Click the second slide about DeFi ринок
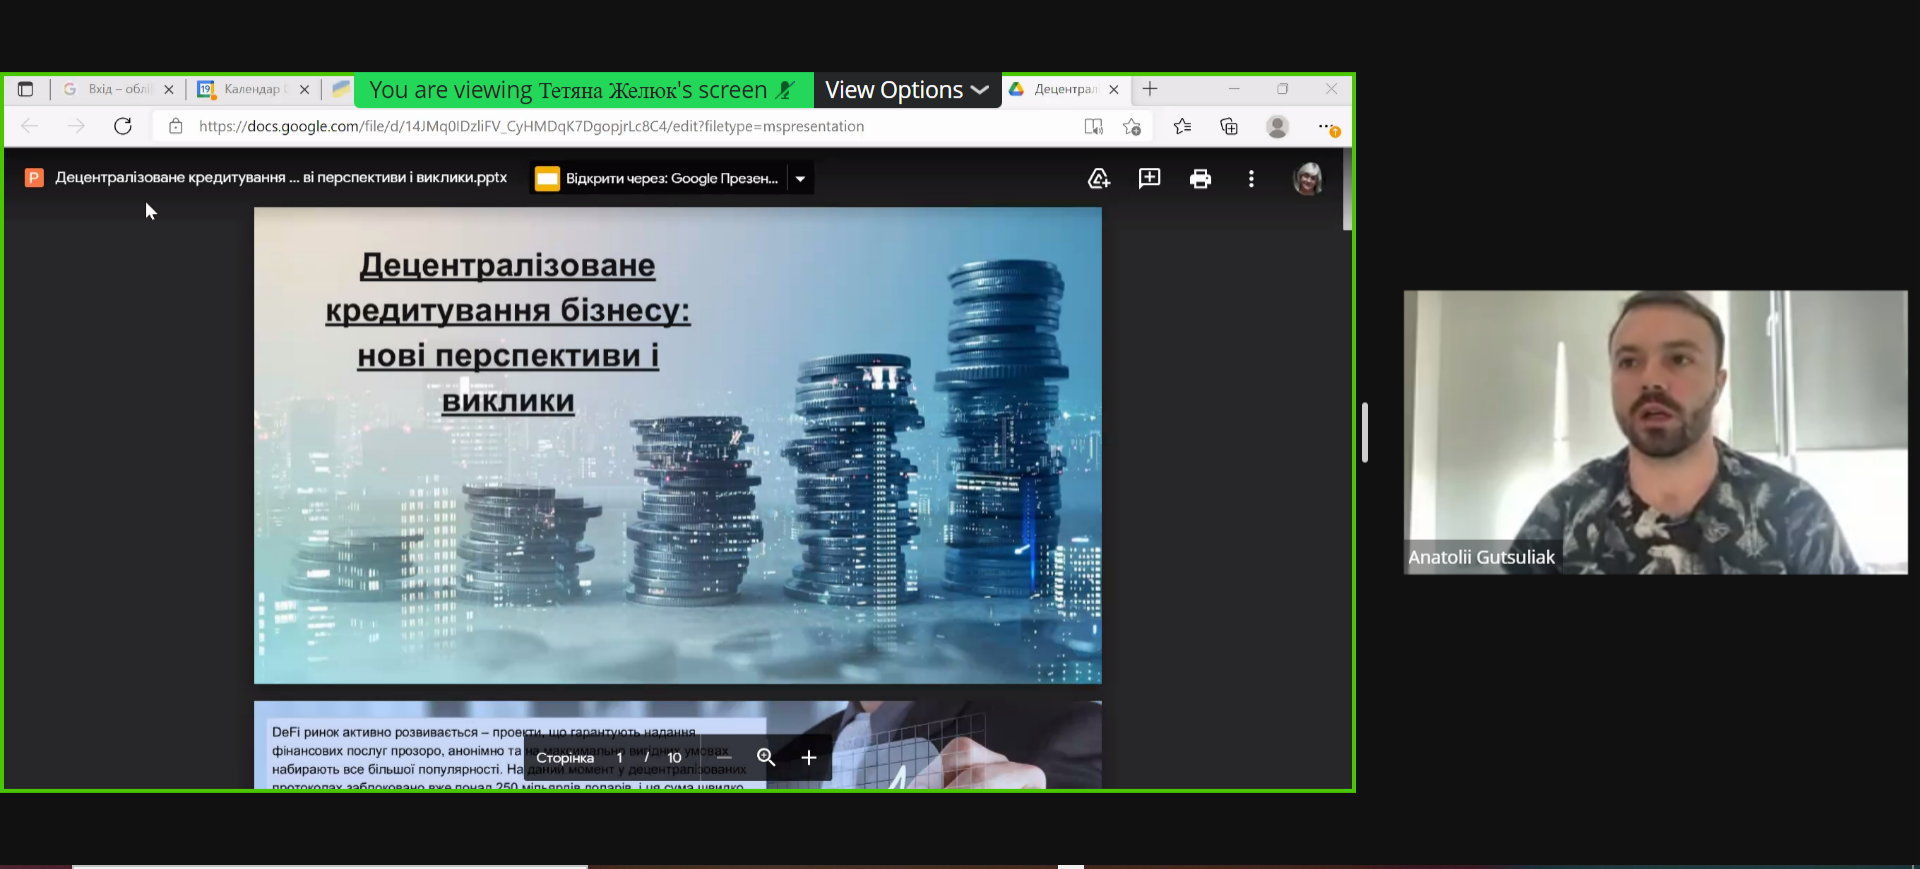Screen dimensions: 1920x869 coord(678,745)
